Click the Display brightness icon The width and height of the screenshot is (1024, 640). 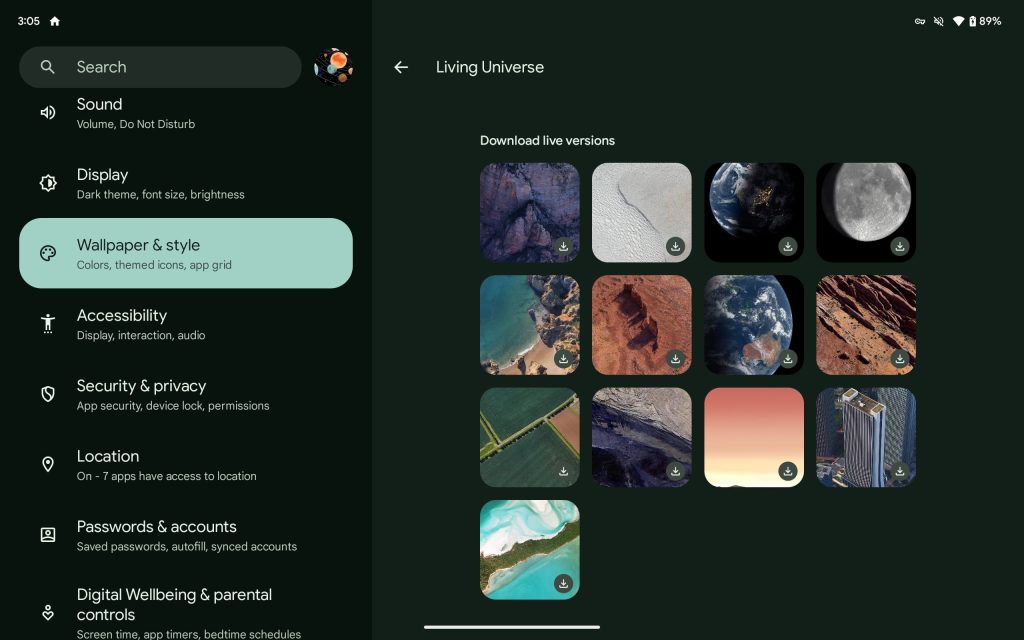pyautogui.click(x=48, y=183)
